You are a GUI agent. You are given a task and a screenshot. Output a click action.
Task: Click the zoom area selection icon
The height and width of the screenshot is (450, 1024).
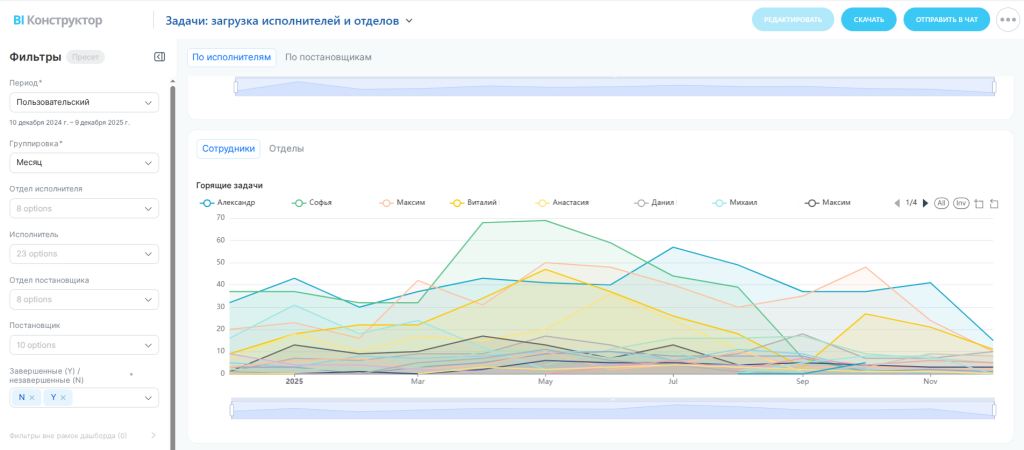click(x=979, y=203)
